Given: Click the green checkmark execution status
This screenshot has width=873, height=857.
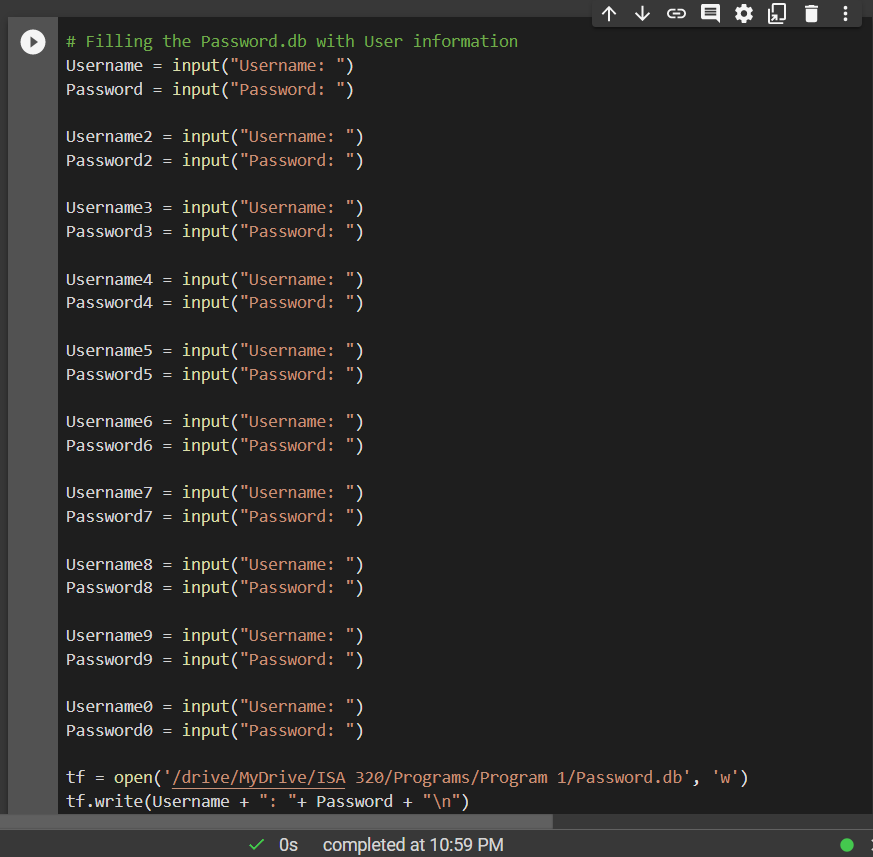Looking at the screenshot, I should [x=257, y=845].
